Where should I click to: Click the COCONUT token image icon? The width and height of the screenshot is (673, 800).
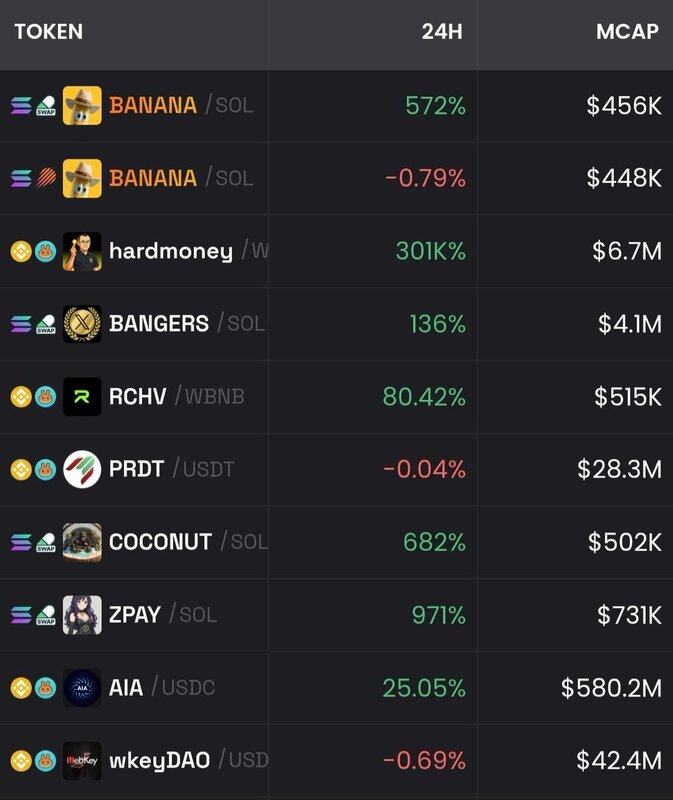point(82,542)
